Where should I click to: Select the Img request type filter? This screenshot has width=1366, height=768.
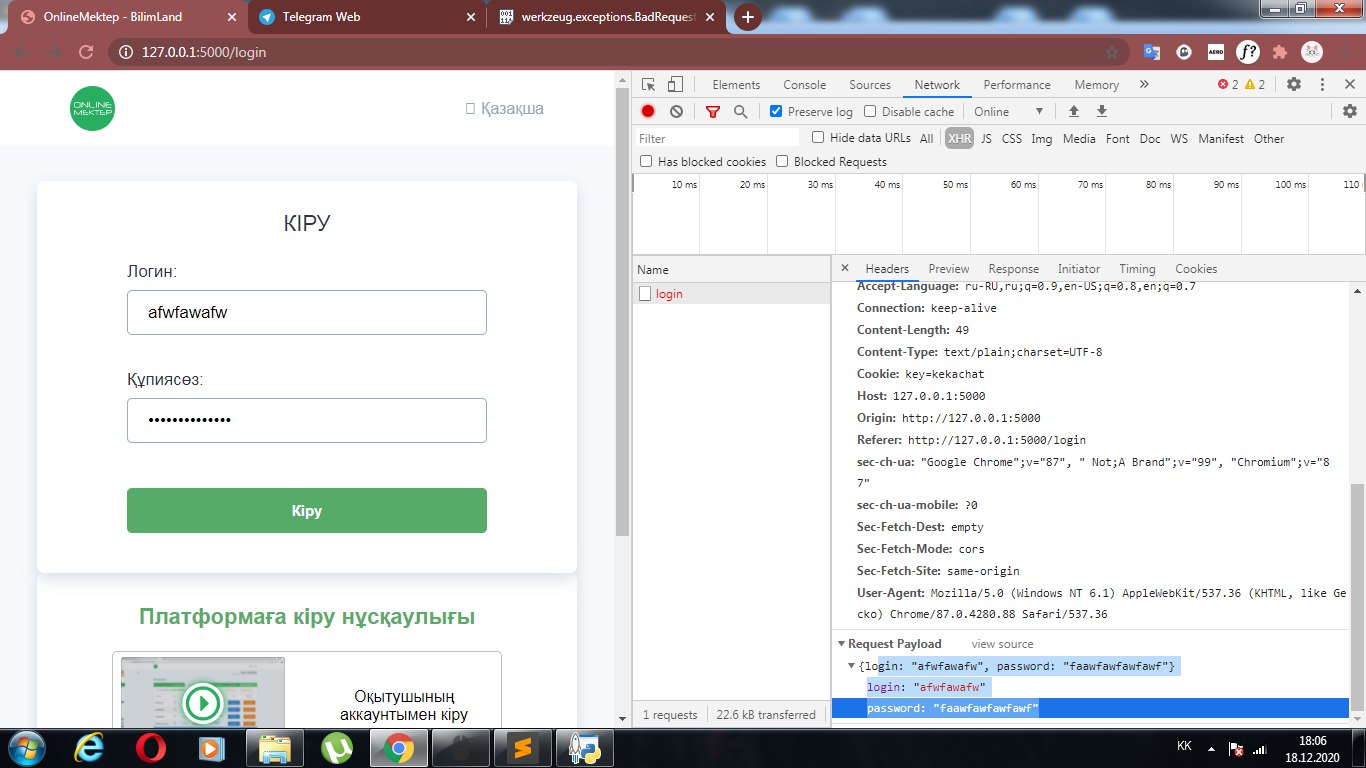(x=1042, y=139)
